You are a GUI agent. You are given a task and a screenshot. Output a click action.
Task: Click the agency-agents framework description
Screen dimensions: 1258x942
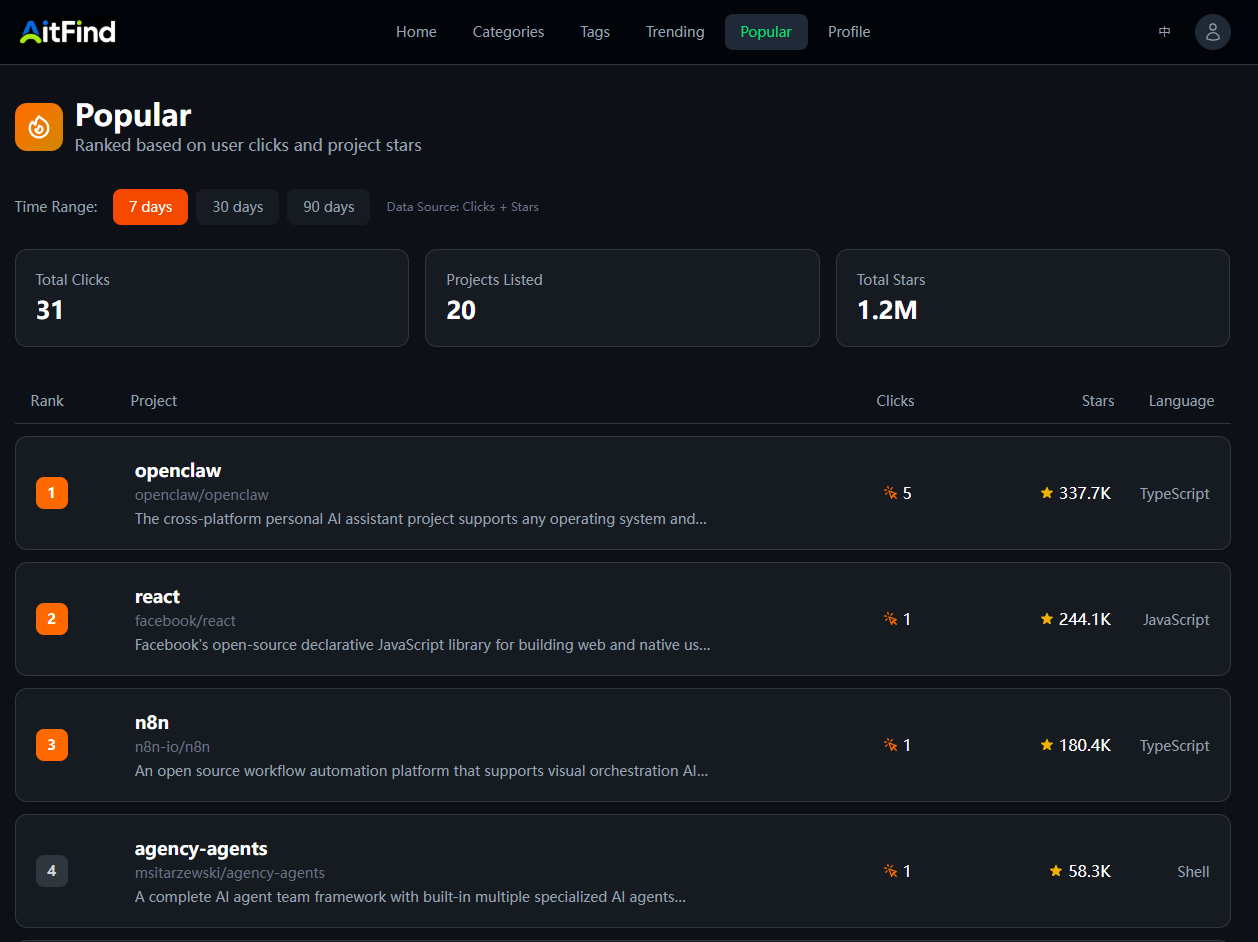tap(410, 897)
